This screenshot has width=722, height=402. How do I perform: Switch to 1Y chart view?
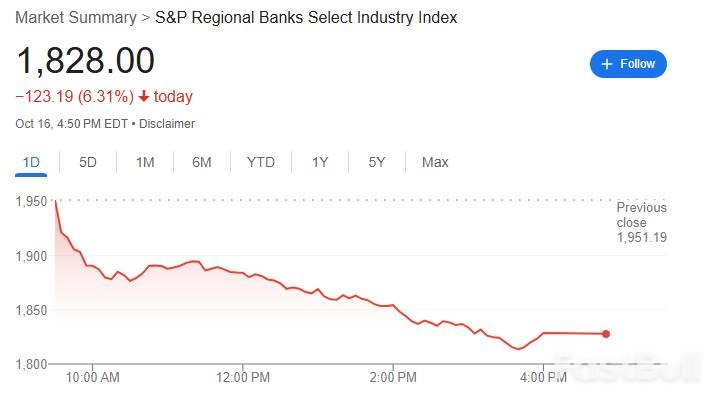320,162
